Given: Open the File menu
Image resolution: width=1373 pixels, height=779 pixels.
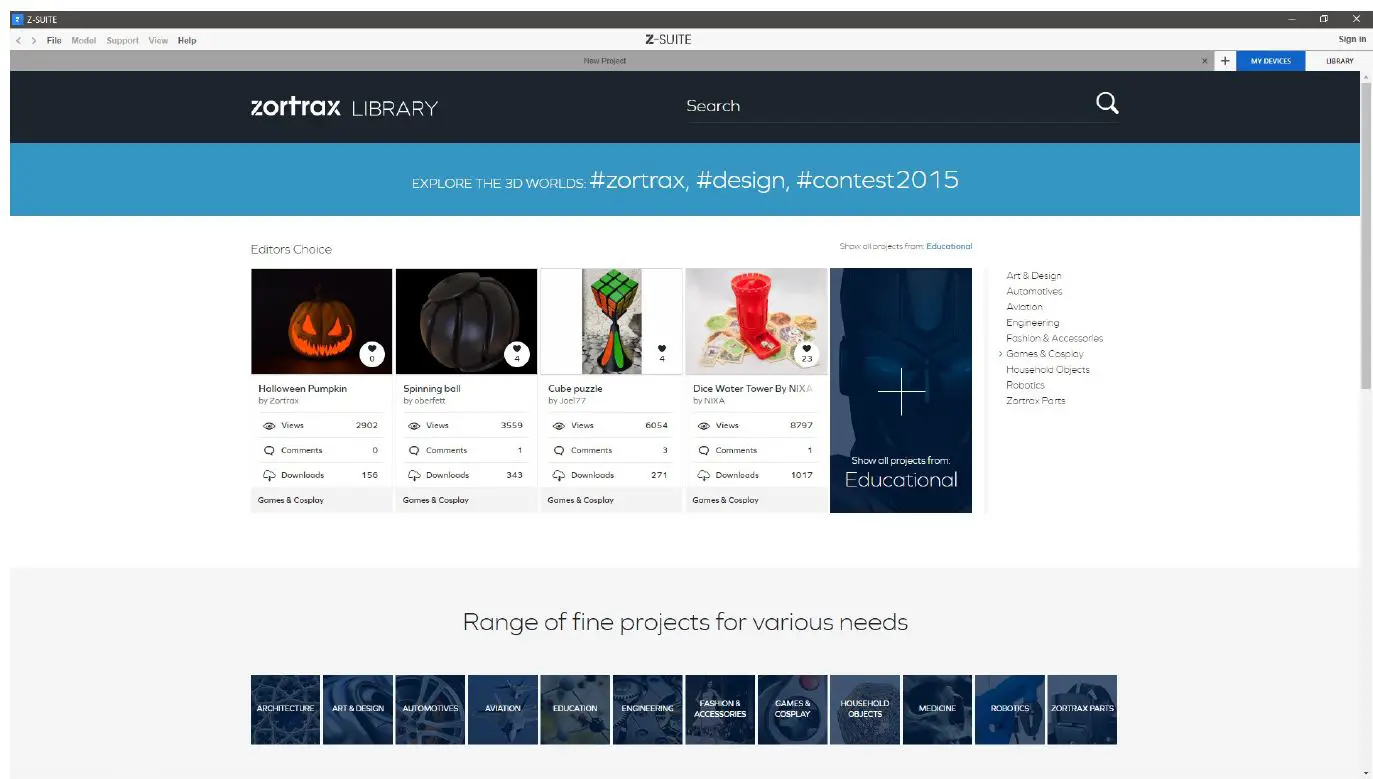Looking at the screenshot, I should (54, 40).
